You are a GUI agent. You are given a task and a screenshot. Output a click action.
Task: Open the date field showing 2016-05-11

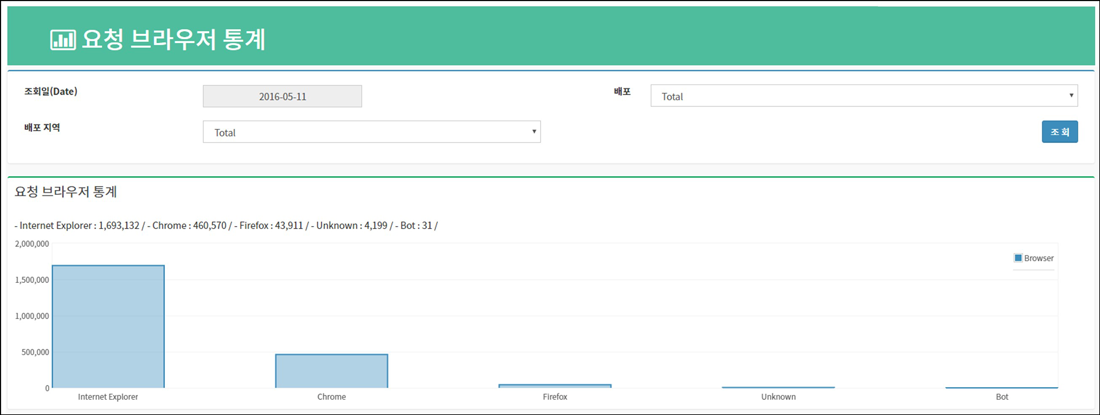[x=282, y=96]
